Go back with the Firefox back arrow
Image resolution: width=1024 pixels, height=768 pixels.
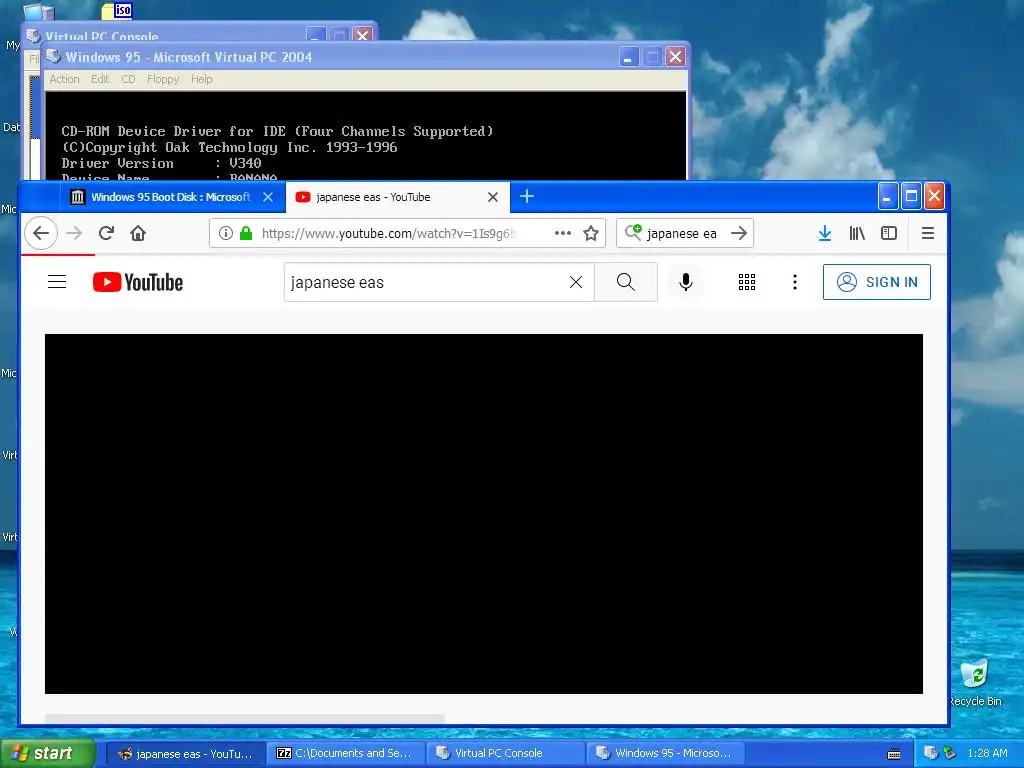coord(41,233)
